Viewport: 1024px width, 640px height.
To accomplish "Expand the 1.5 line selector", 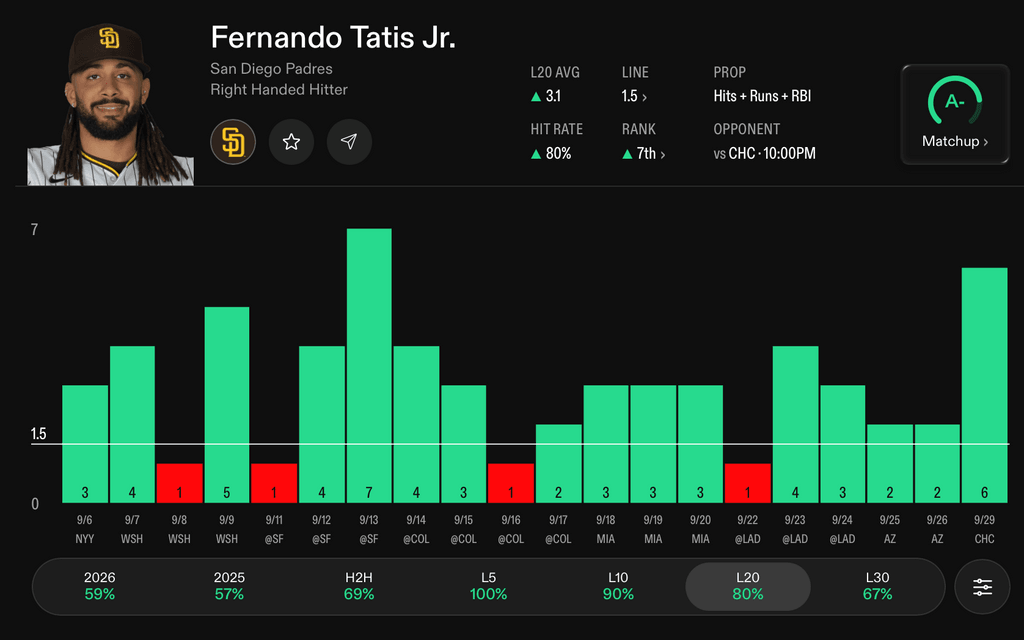I will pyautogui.click(x=634, y=97).
